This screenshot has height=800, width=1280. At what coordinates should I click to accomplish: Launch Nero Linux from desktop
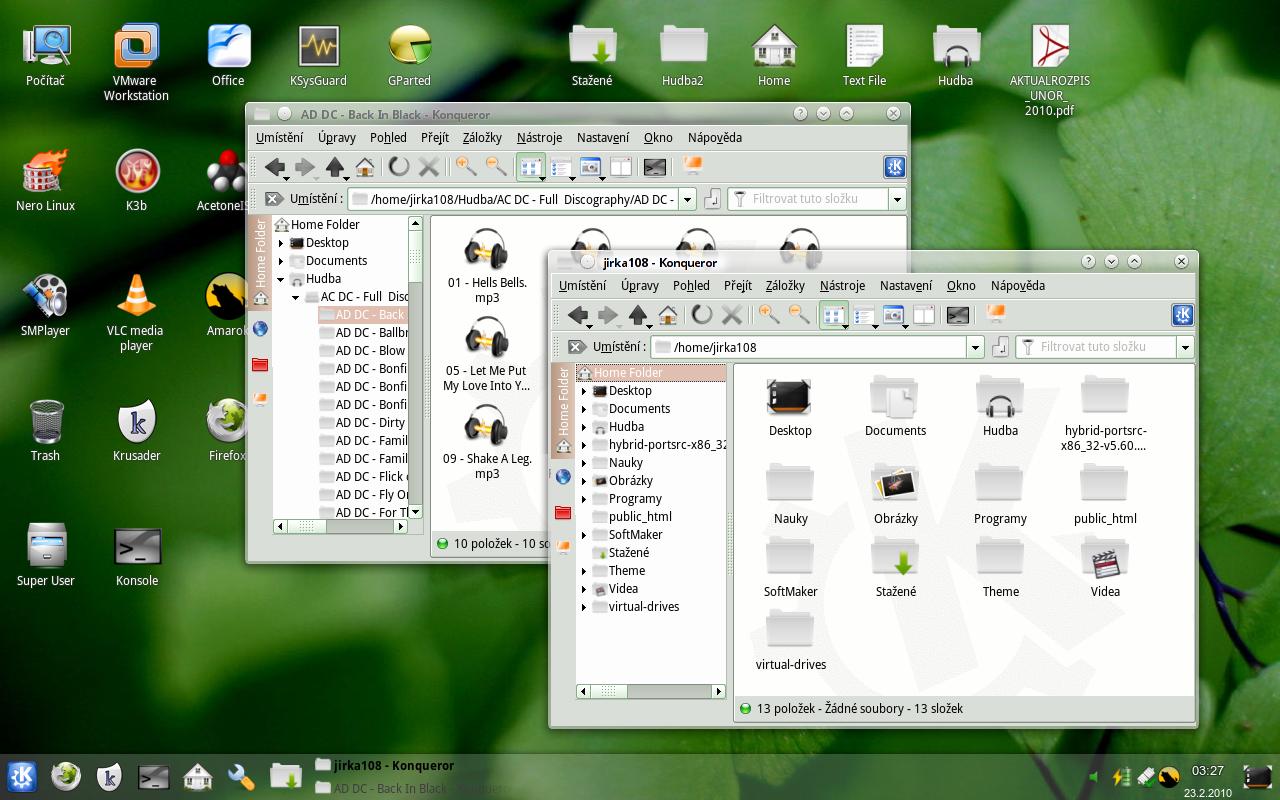[x=46, y=181]
